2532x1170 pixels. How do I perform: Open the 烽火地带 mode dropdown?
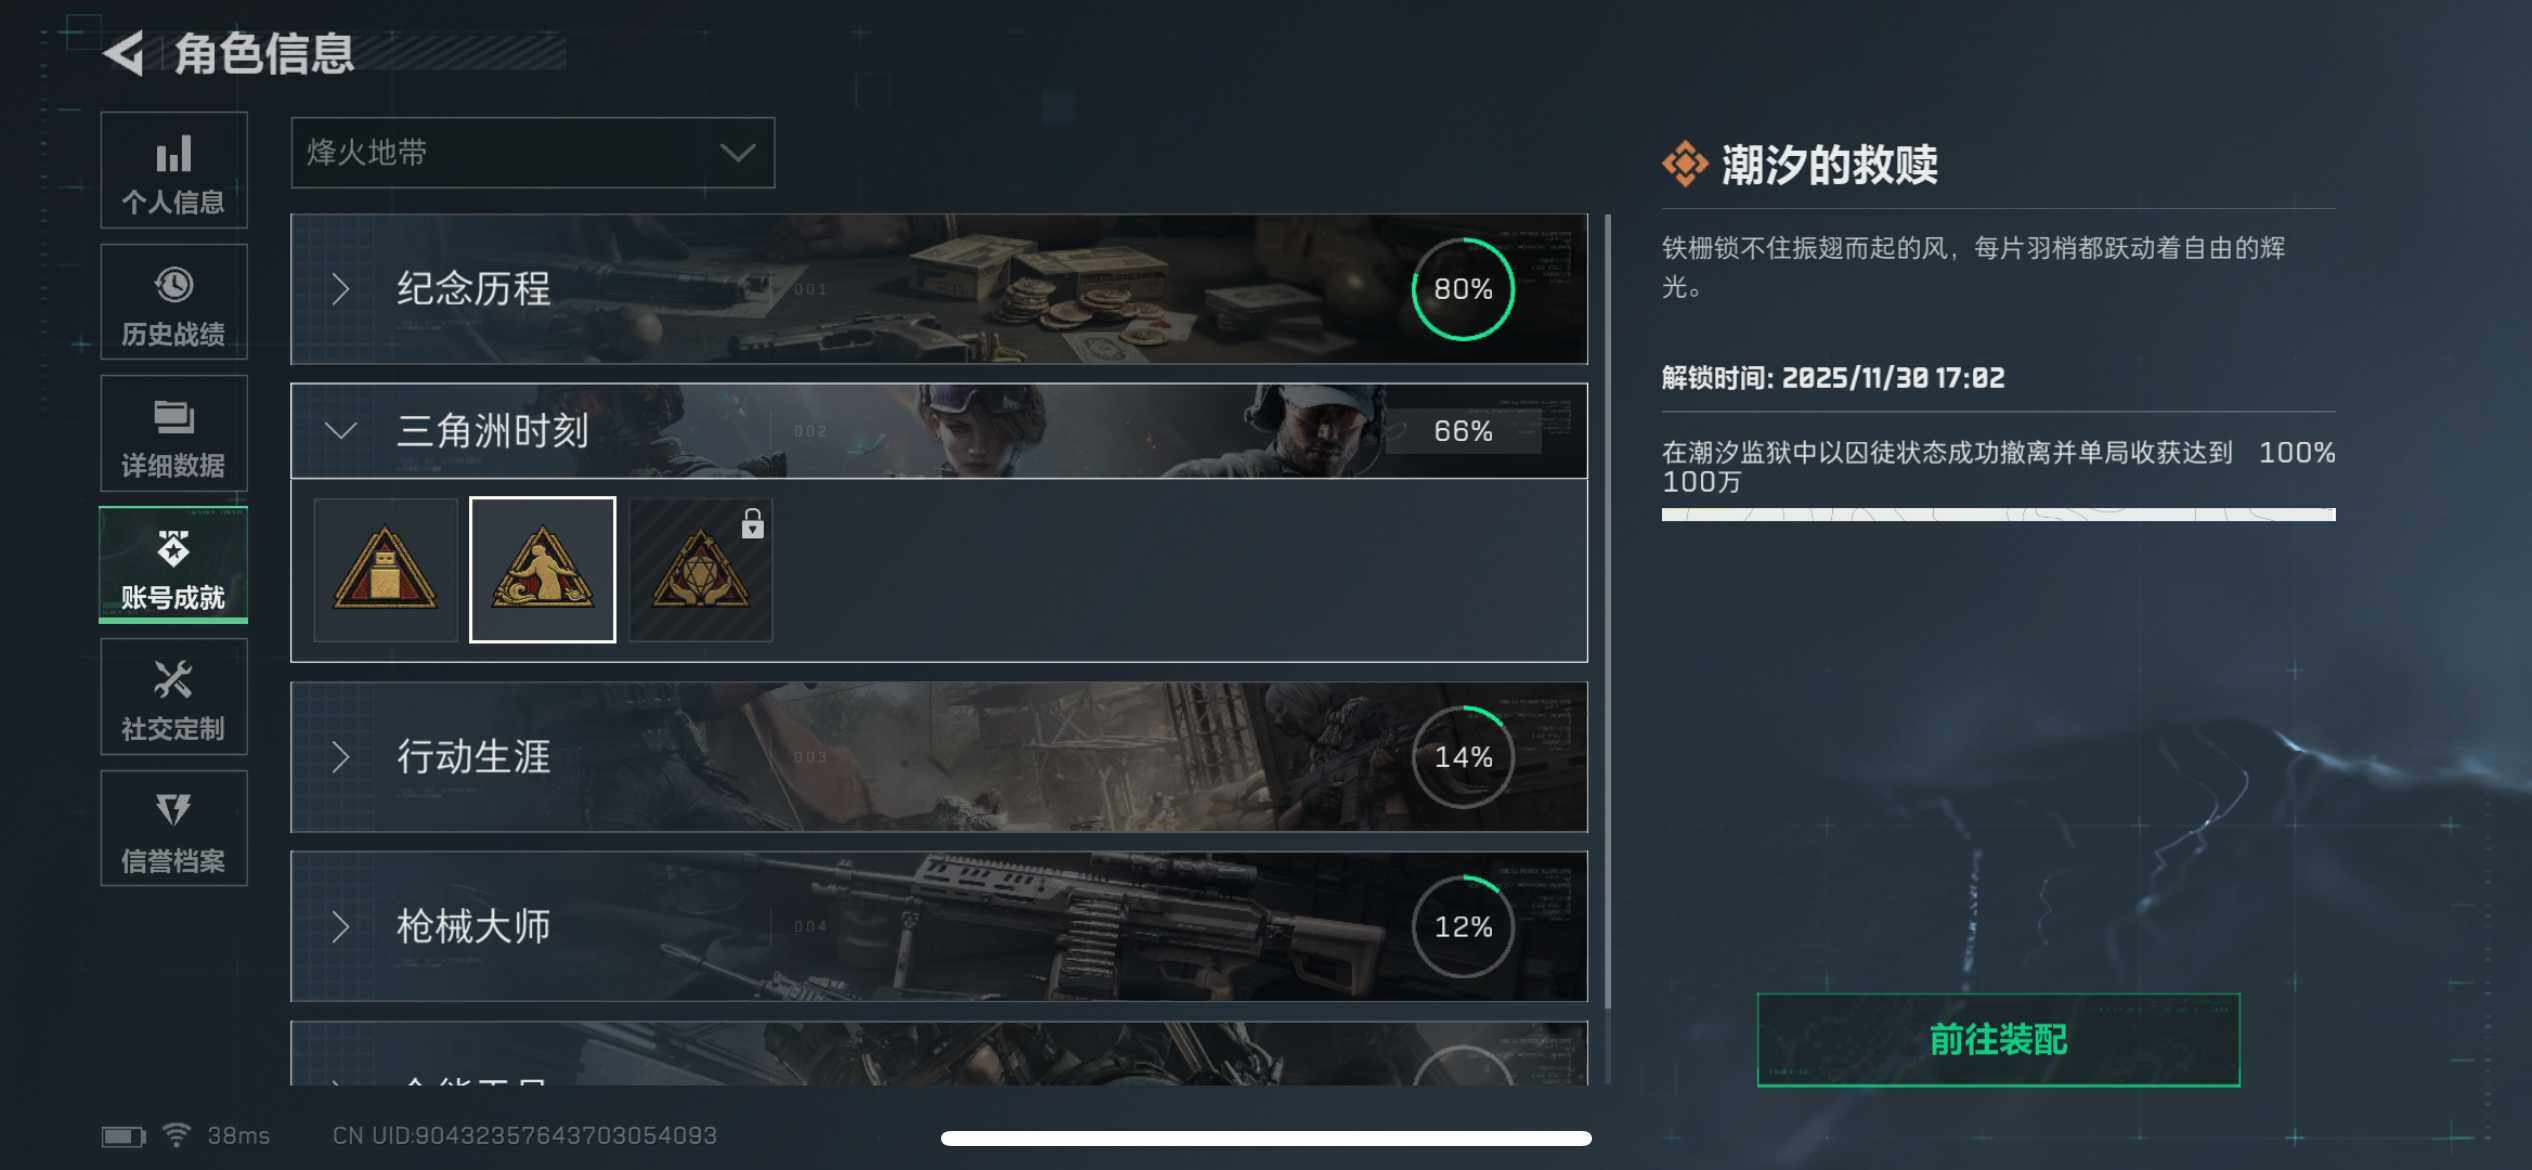pos(532,152)
